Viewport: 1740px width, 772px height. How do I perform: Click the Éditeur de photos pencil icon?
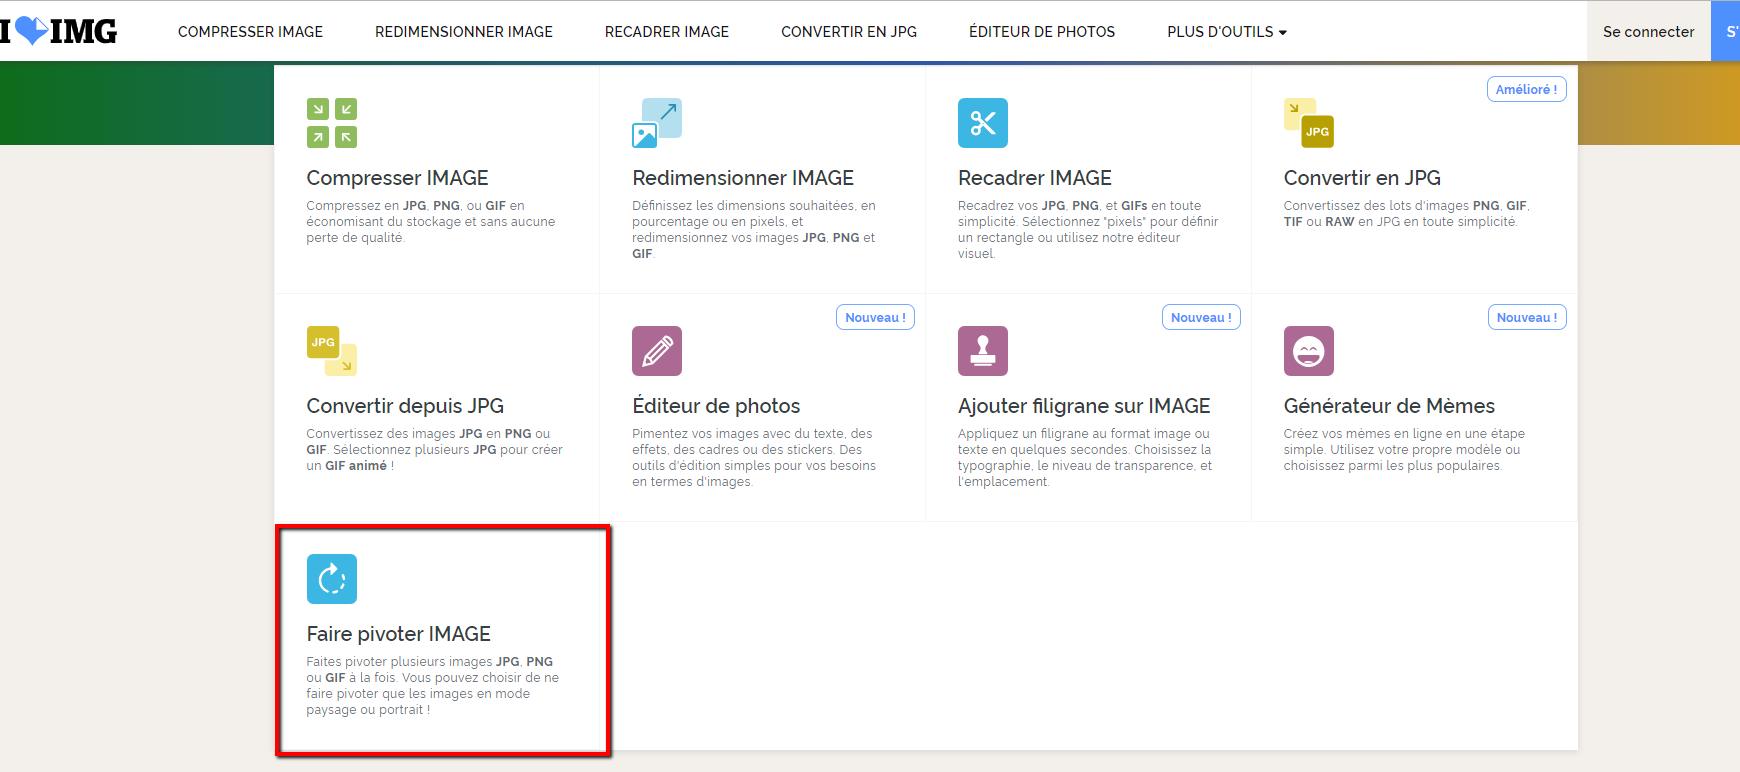coord(657,351)
